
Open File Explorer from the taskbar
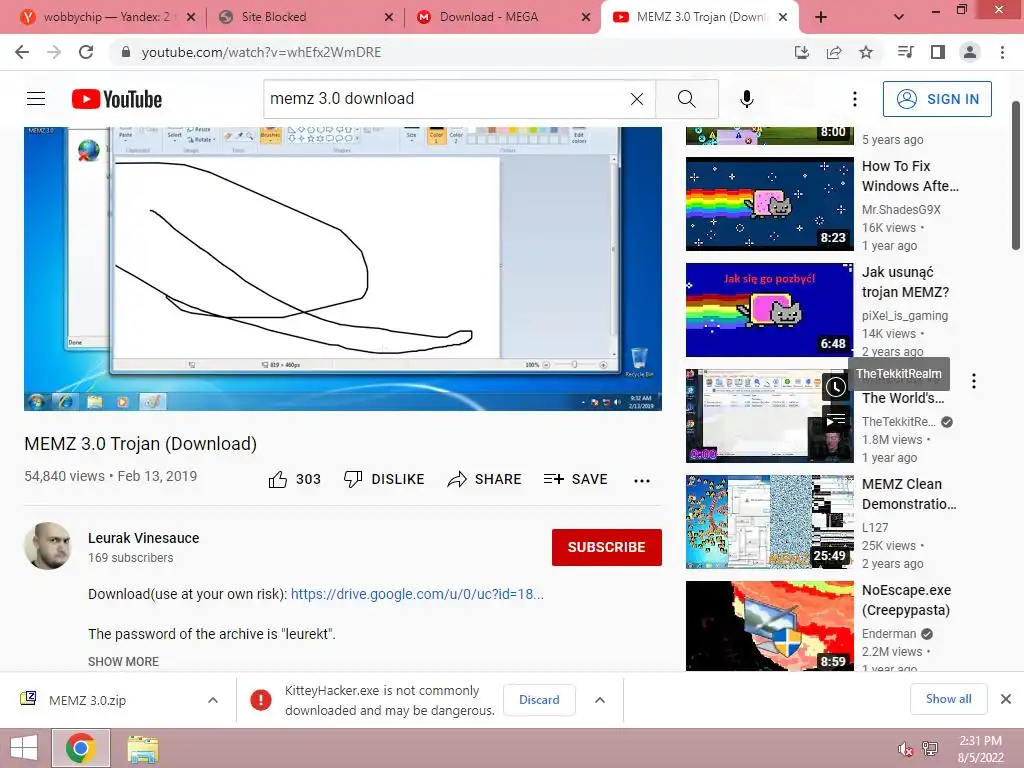pyautogui.click(x=142, y=748)
